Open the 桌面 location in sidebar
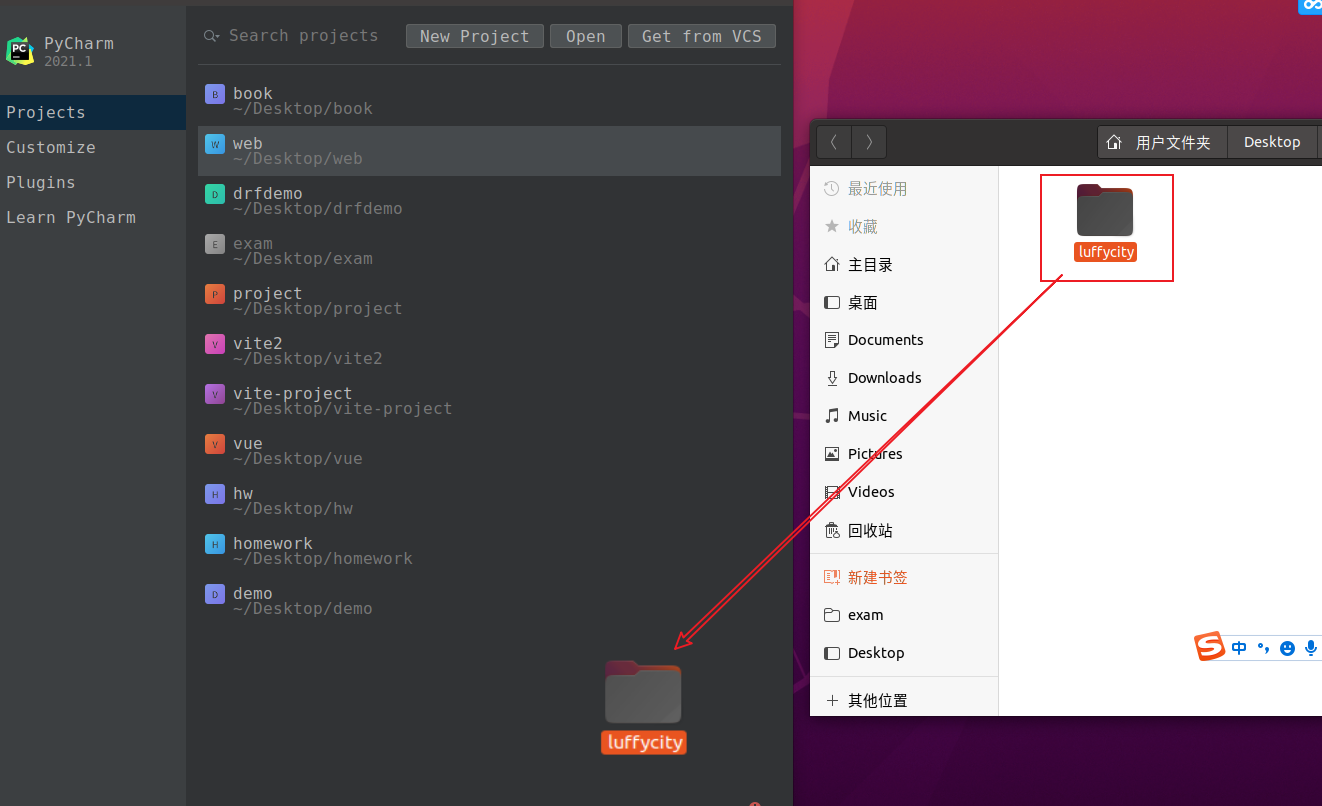This screenshot has height=806, width=1322. (x=904, y=302)
